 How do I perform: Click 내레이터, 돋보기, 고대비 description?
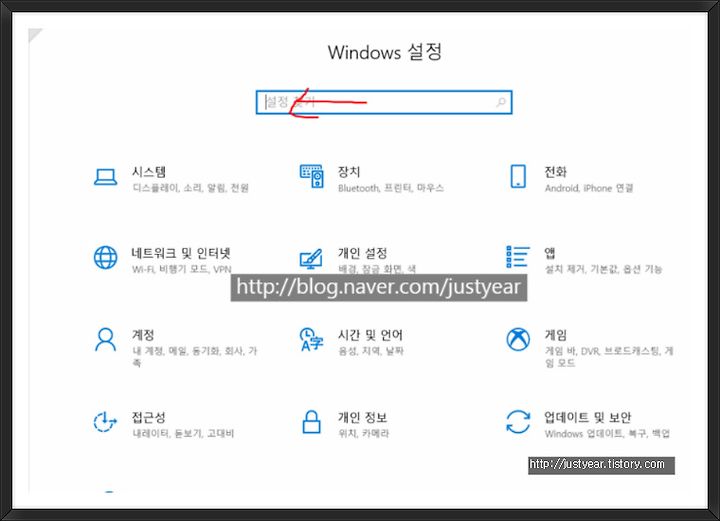tap(183, 433)
